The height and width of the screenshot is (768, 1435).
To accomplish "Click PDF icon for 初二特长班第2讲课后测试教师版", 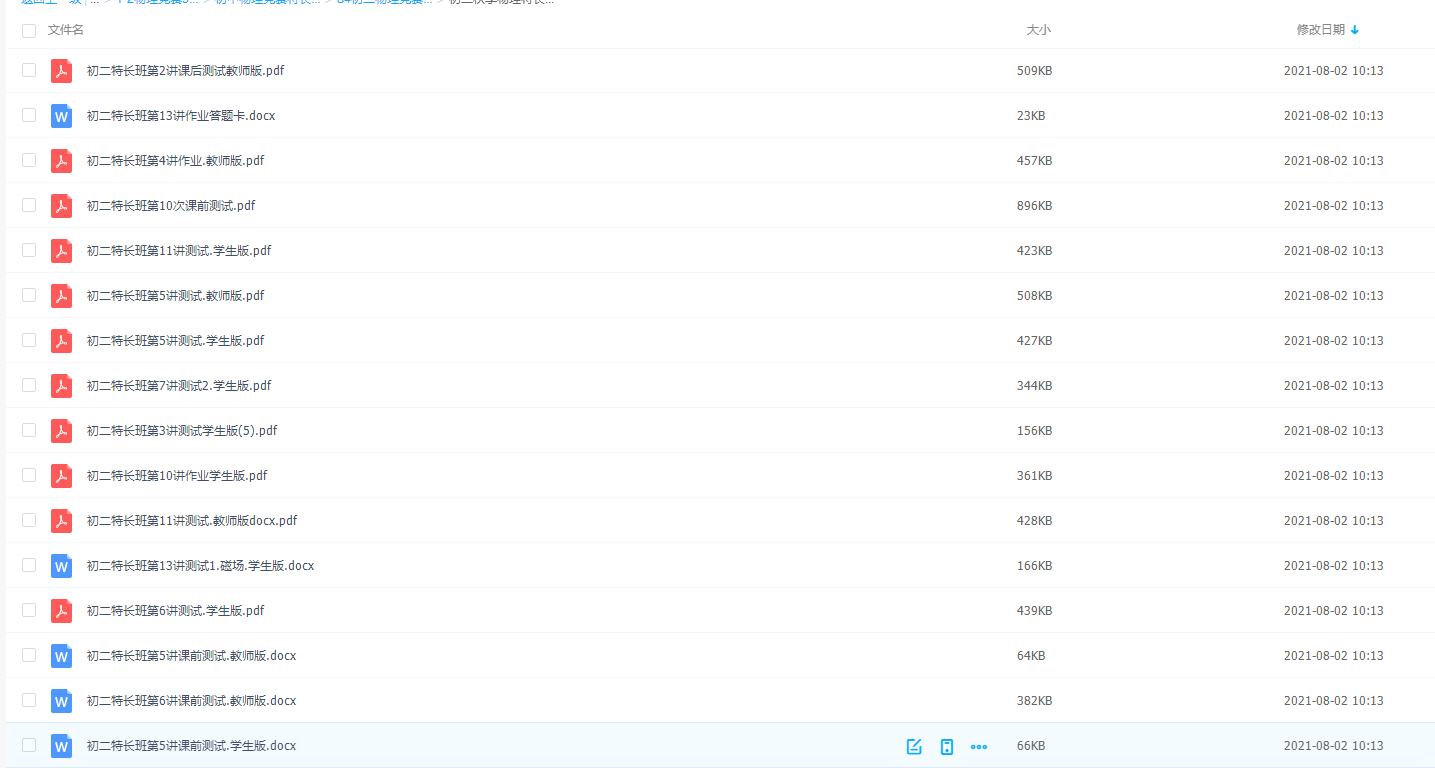I will (62, 71).
